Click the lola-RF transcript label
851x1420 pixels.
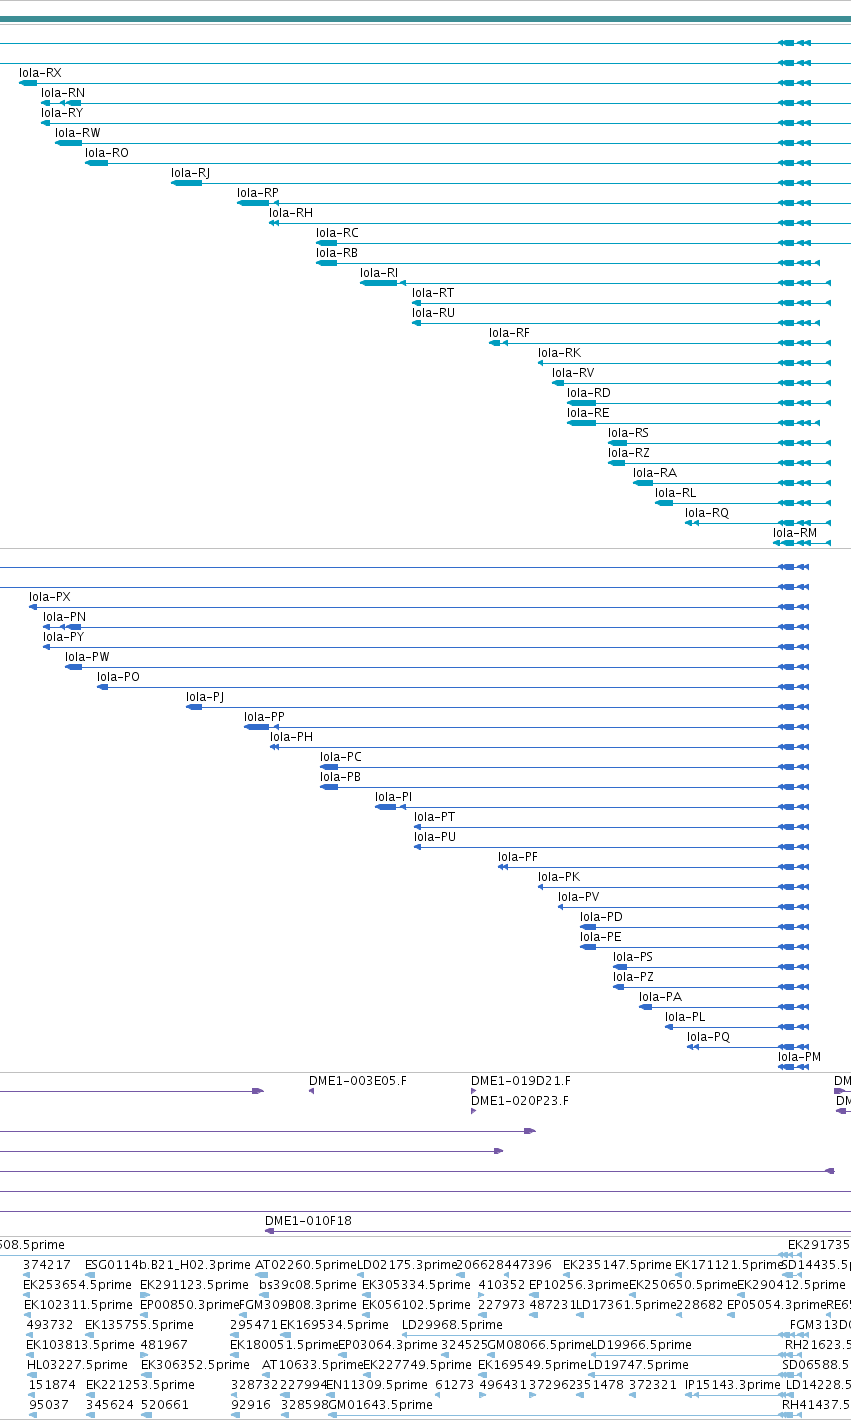pos(510,333)
